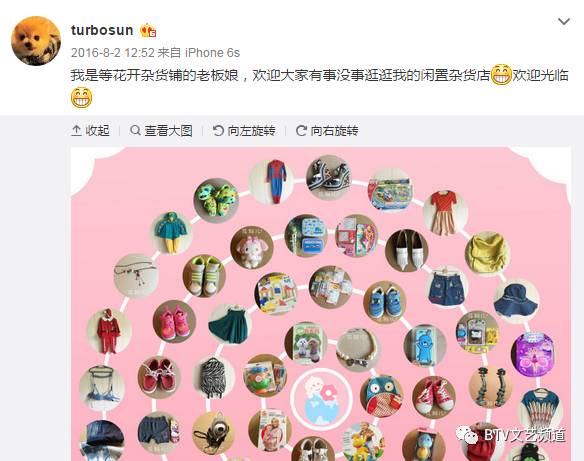Click the magnifier icon beside 查看大图
Screen dimensions: 584x461
coord(135,130)
